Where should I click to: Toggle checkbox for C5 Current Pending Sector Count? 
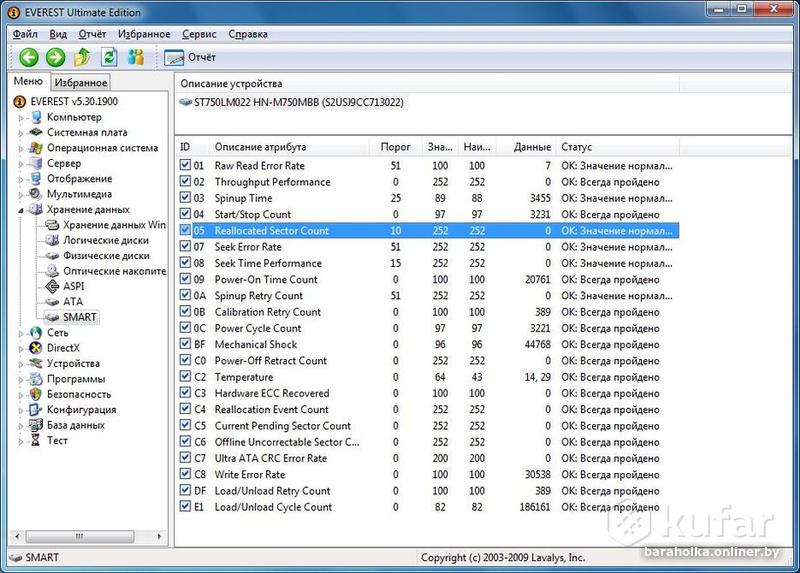185,426
